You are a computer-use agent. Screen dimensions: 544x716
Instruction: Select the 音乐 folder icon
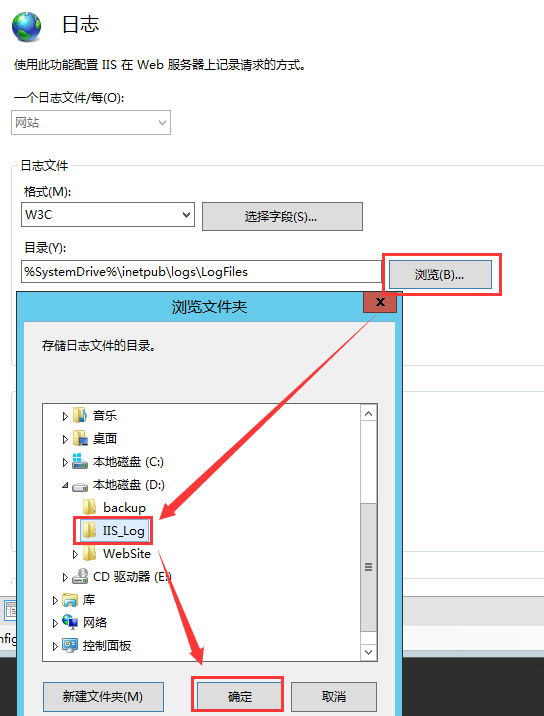click(80, 415)
